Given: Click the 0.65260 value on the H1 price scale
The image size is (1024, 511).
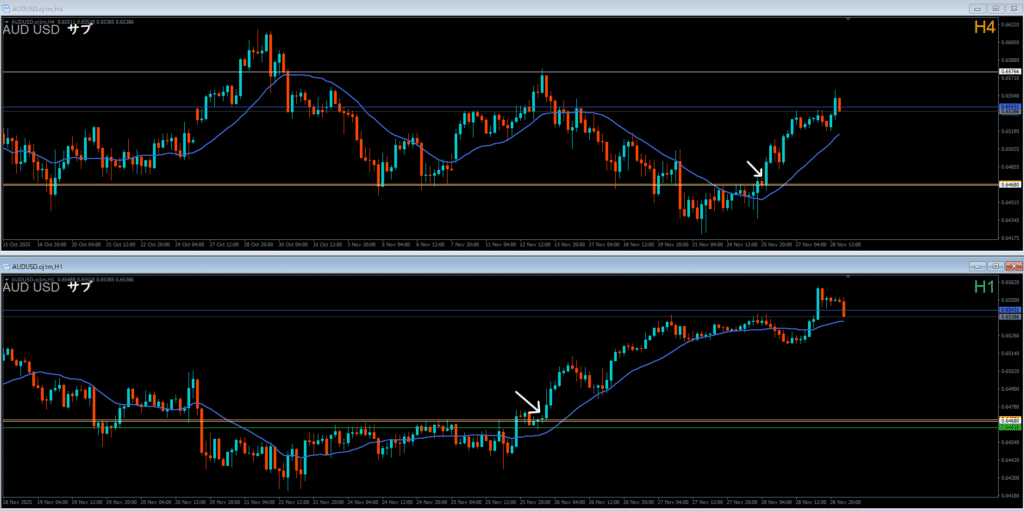Looking at the screenshot, I should (x=1010, y=336).
